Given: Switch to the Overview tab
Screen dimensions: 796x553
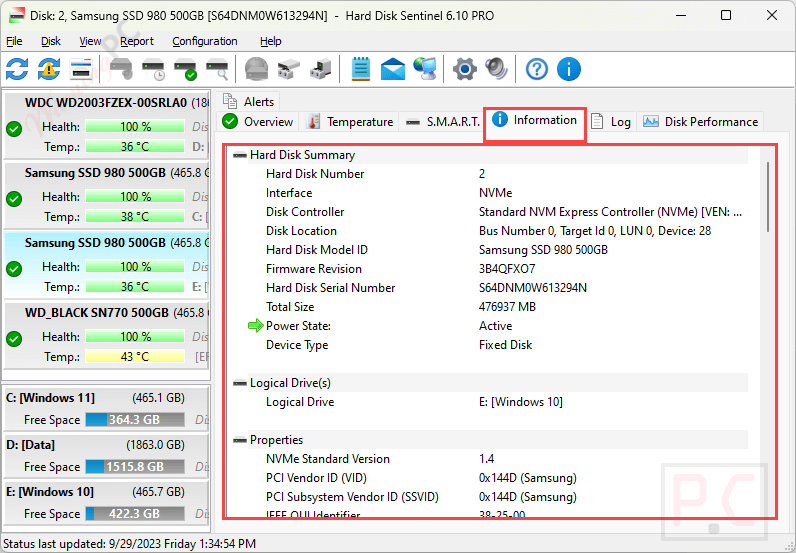Looking at the screenshot, I should coord(258,122).
